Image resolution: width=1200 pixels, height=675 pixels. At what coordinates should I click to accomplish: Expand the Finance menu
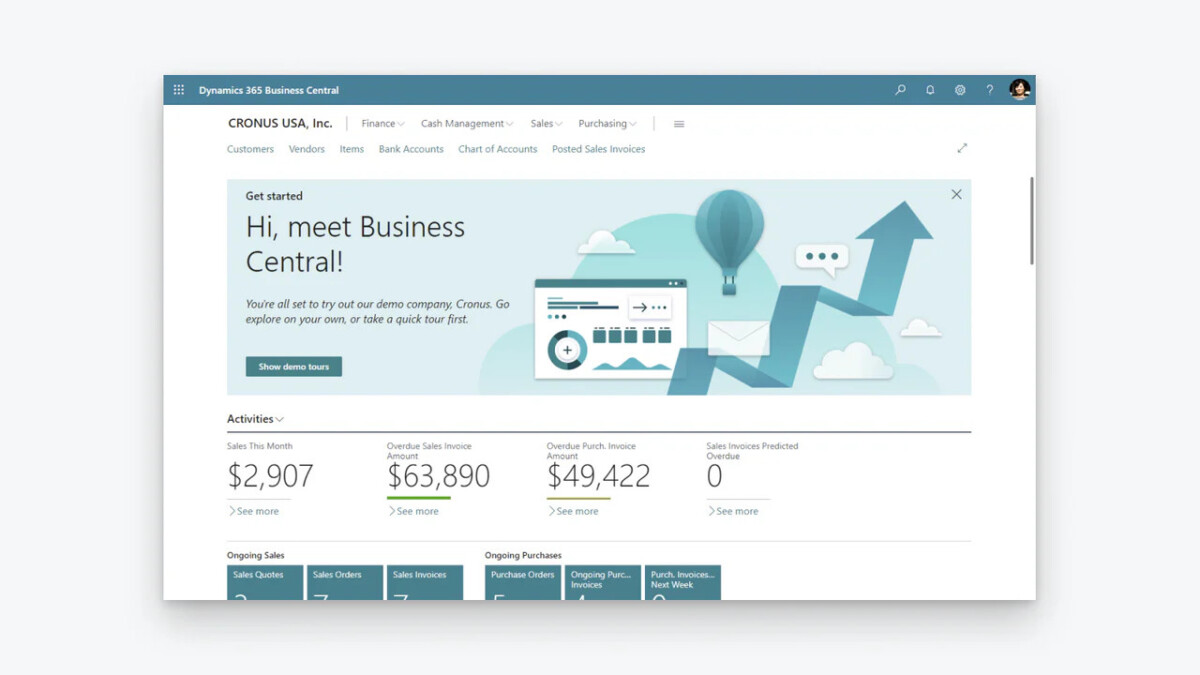point(382,124)
